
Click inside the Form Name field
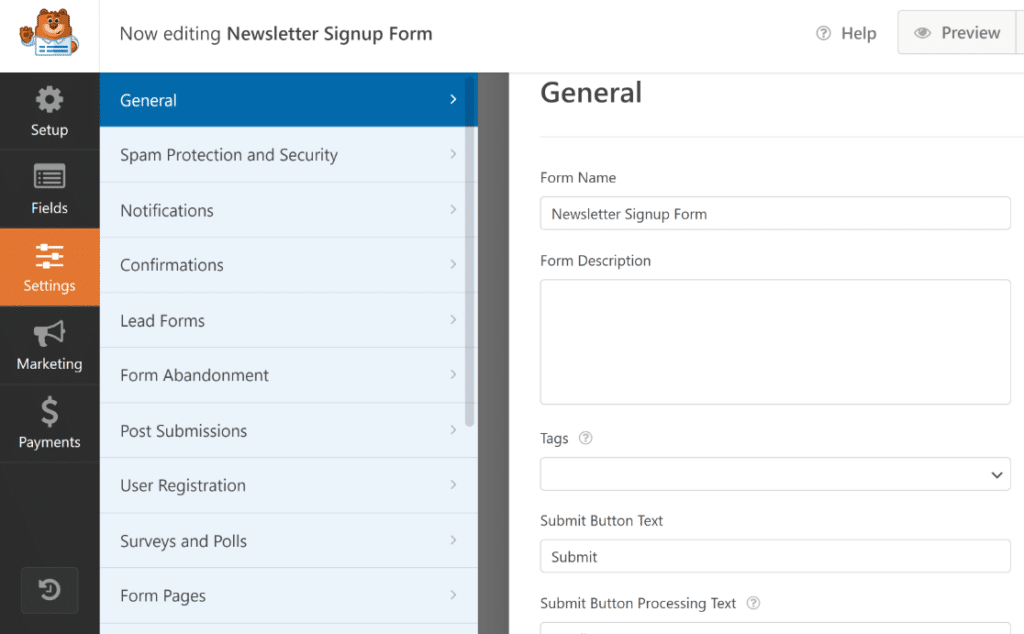[775, 213]
